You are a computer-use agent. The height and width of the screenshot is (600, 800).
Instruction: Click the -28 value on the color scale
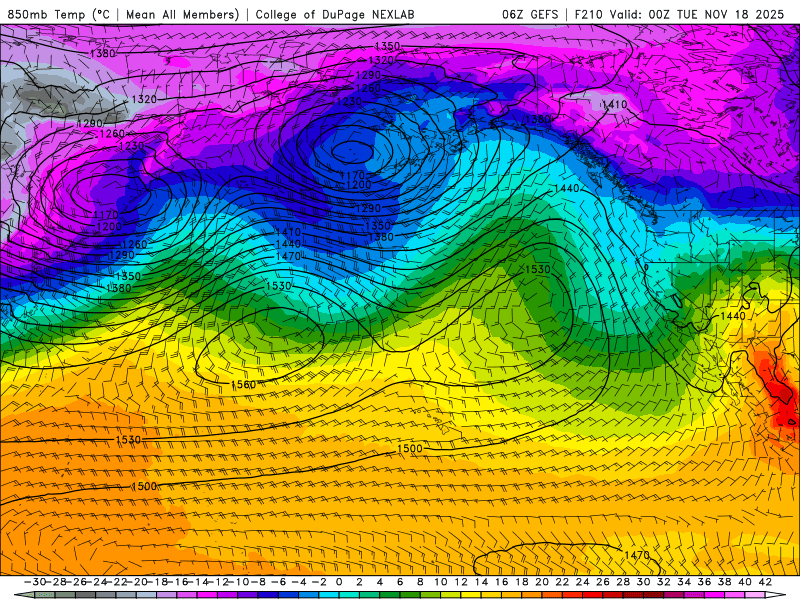(56, 582)
